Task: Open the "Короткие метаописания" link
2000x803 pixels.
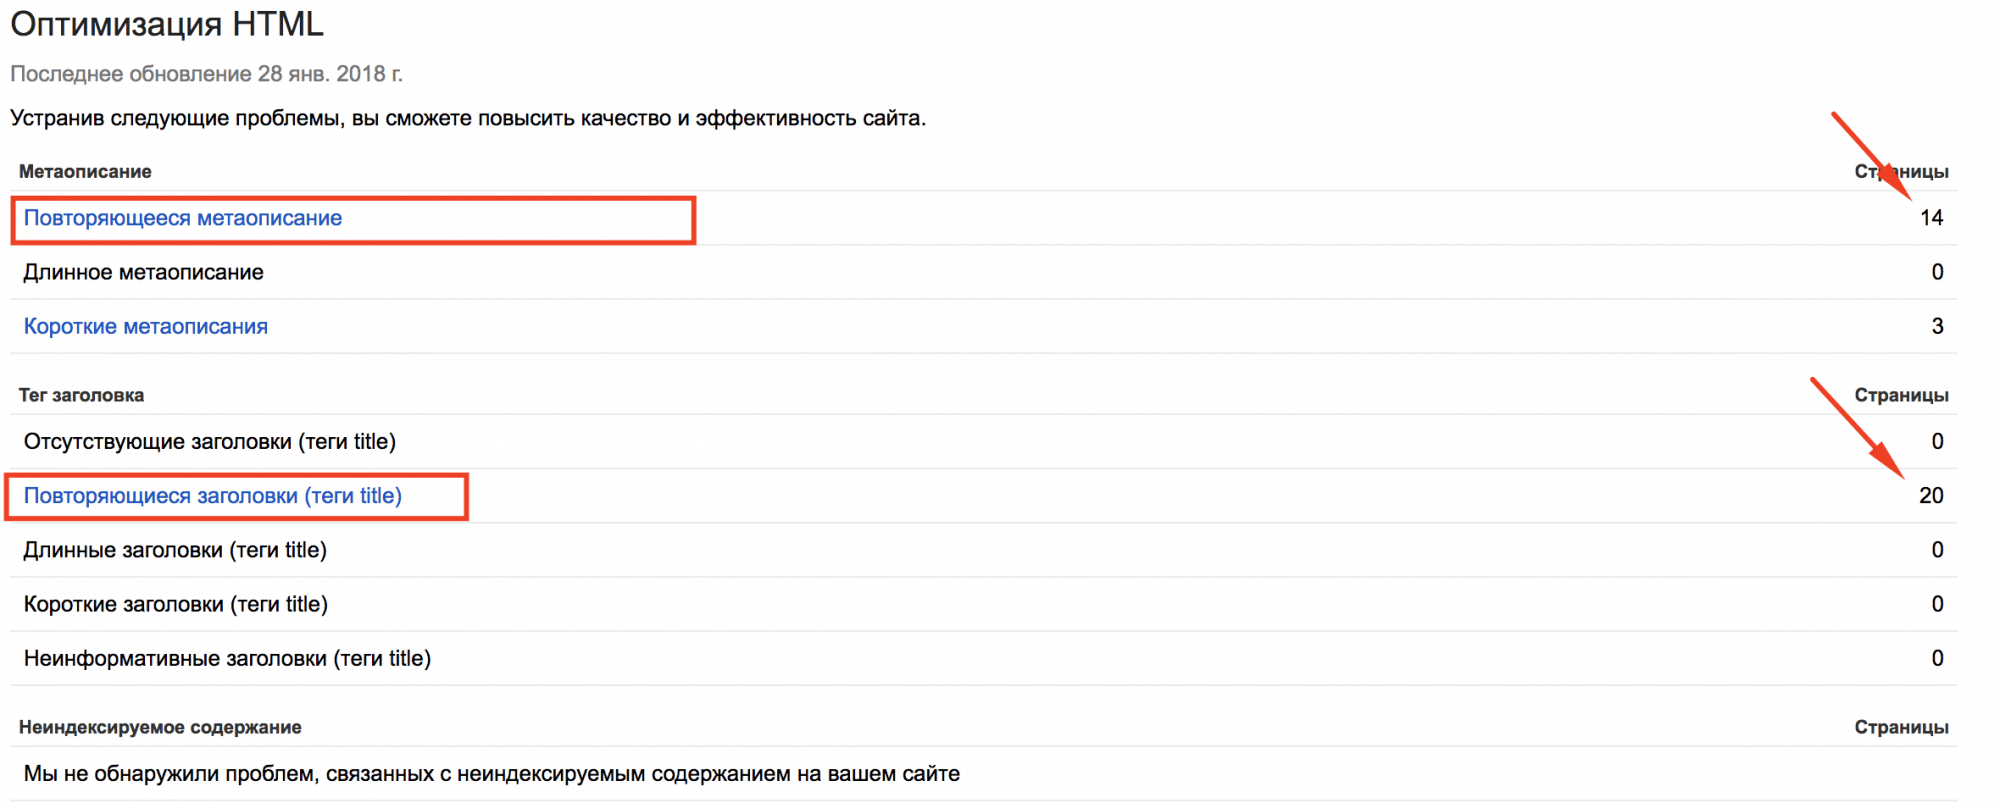Action: click(146, 326)
